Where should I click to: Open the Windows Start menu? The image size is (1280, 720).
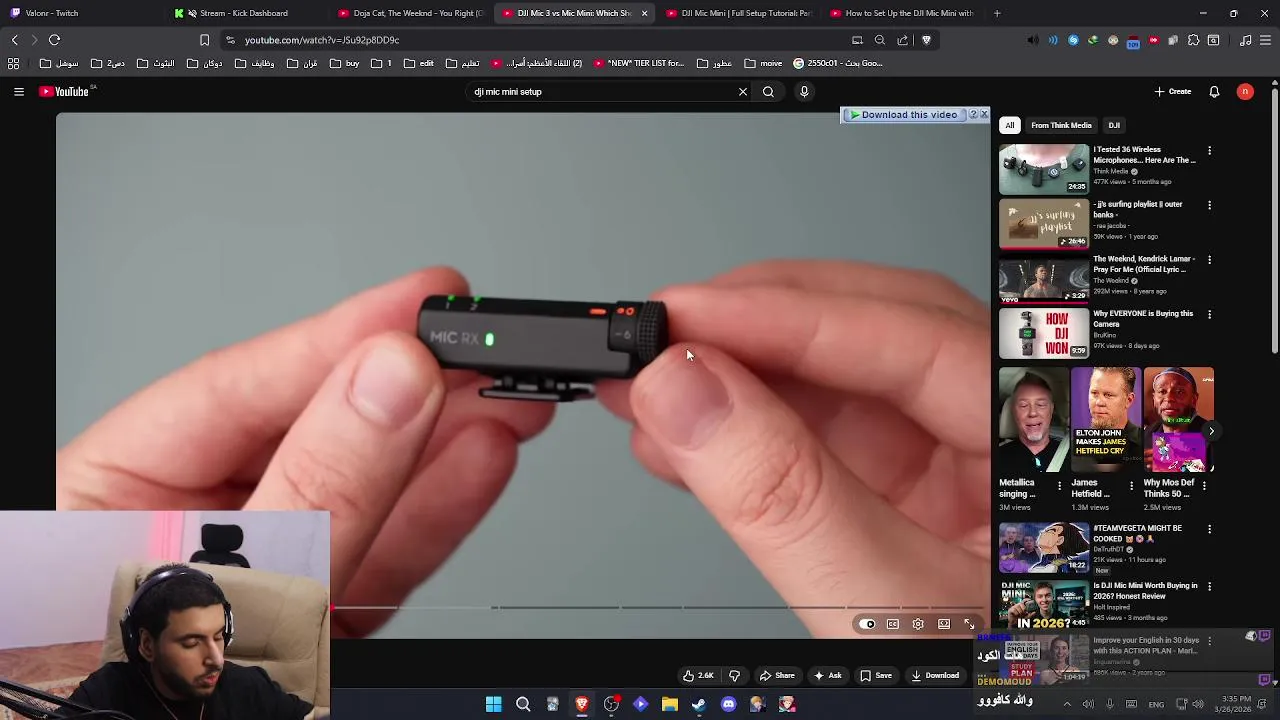493,704
